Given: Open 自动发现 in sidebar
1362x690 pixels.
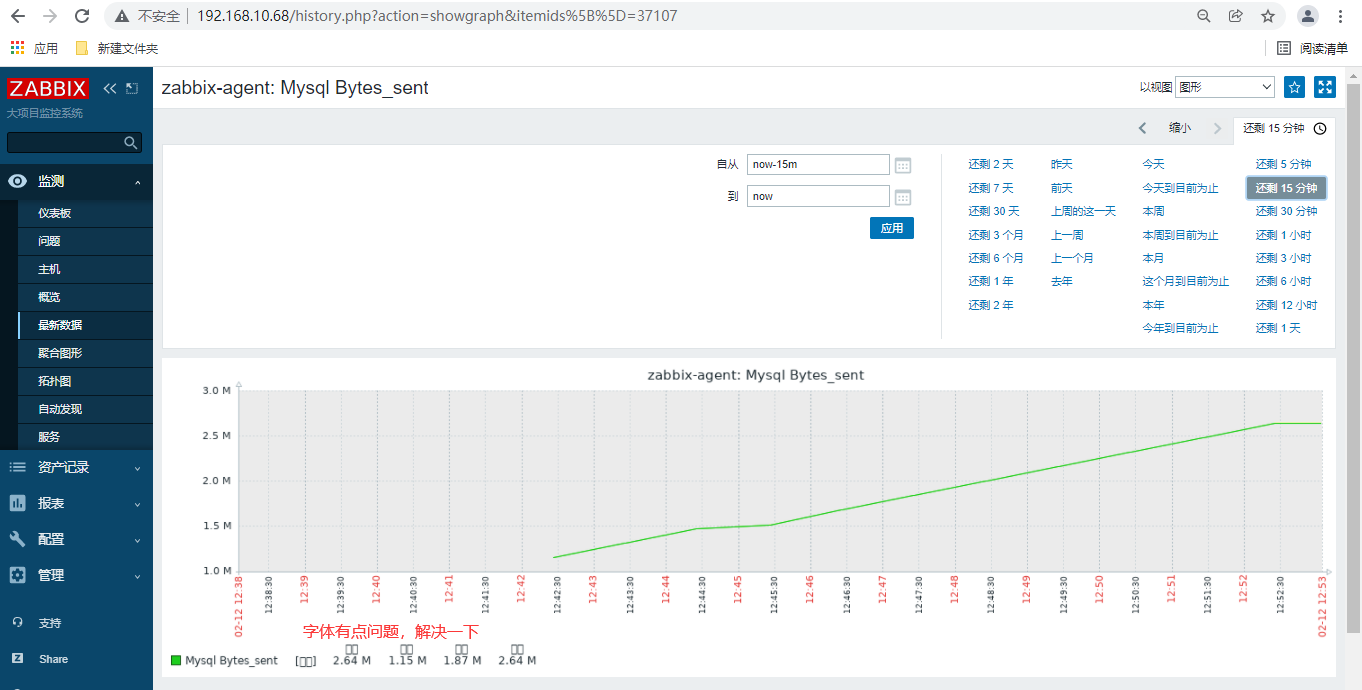Looking at the screenshot, I should click(x=85, y=409).
